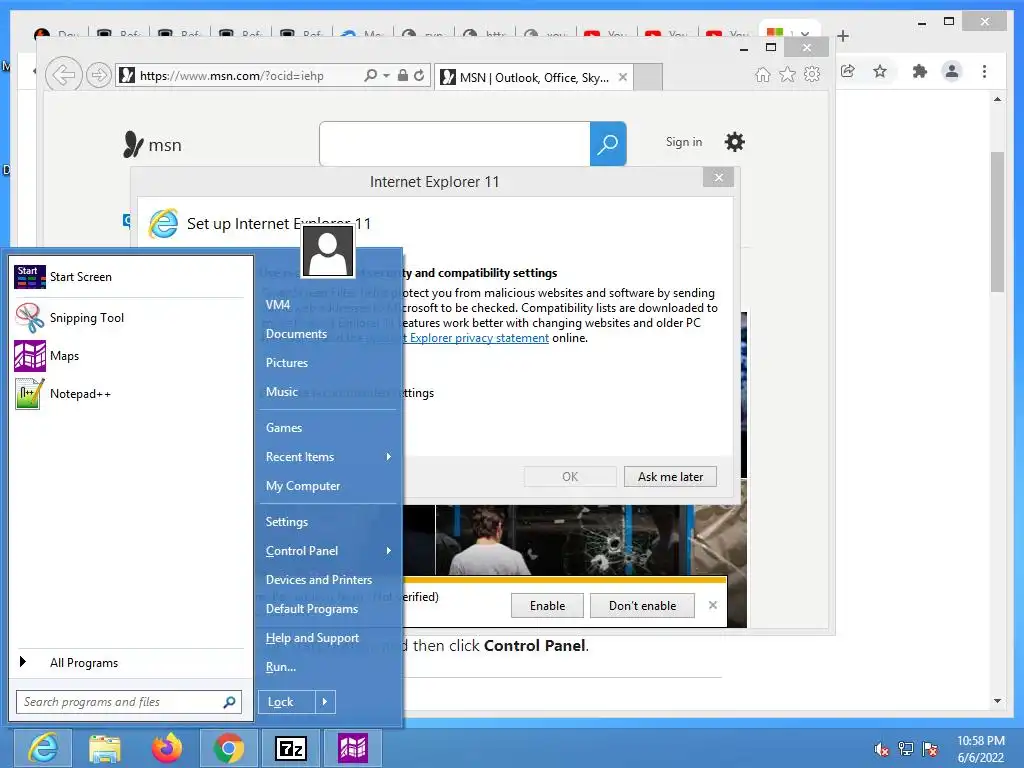Open IE address bar search dropdown arrow
Screen dimensions: 1024x768
pos(386,76)
